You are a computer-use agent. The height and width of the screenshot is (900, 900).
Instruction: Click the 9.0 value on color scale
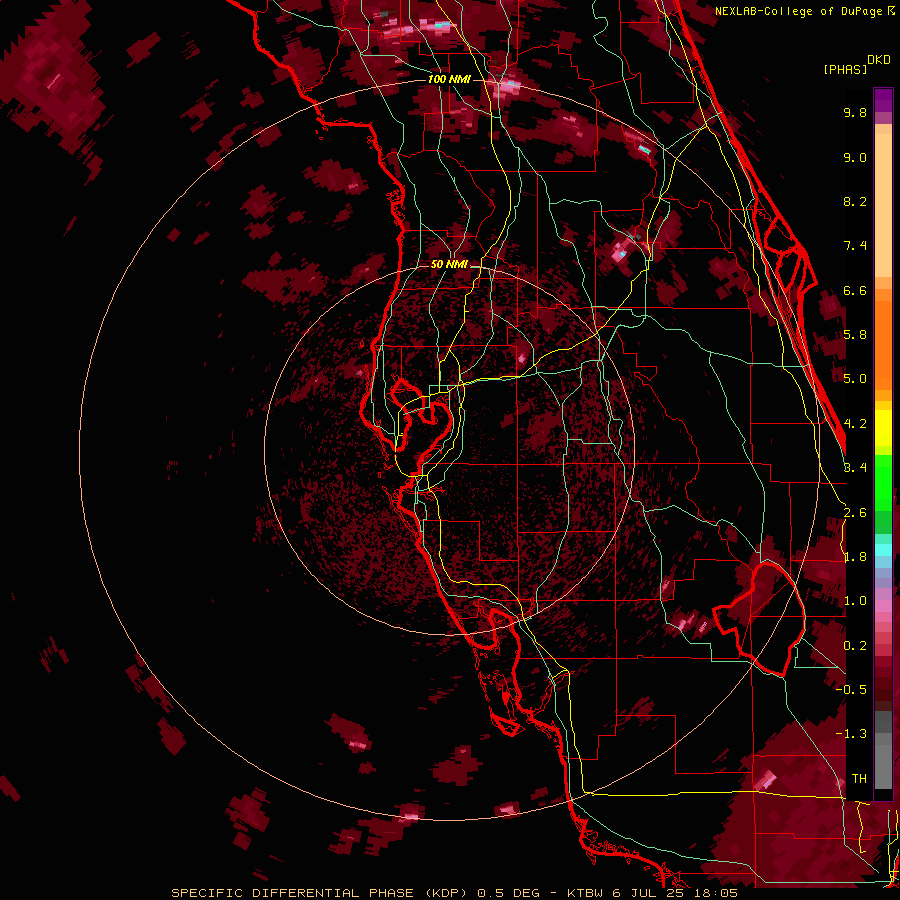click(x=855, y=157)
